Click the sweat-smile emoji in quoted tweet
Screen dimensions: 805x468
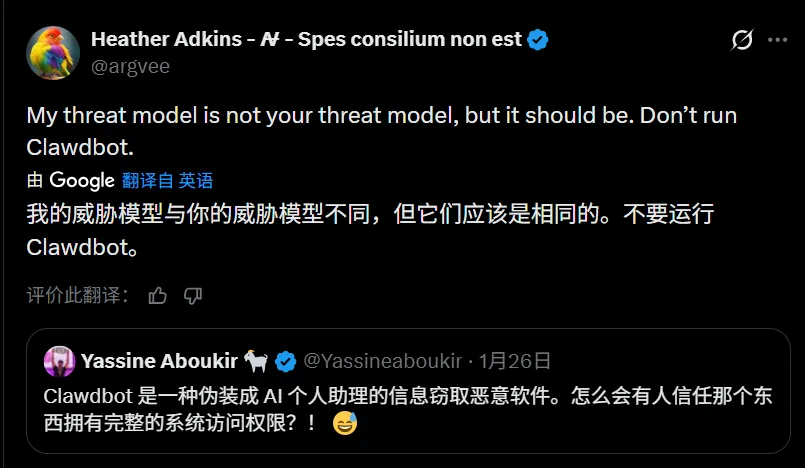coord(345,423)
